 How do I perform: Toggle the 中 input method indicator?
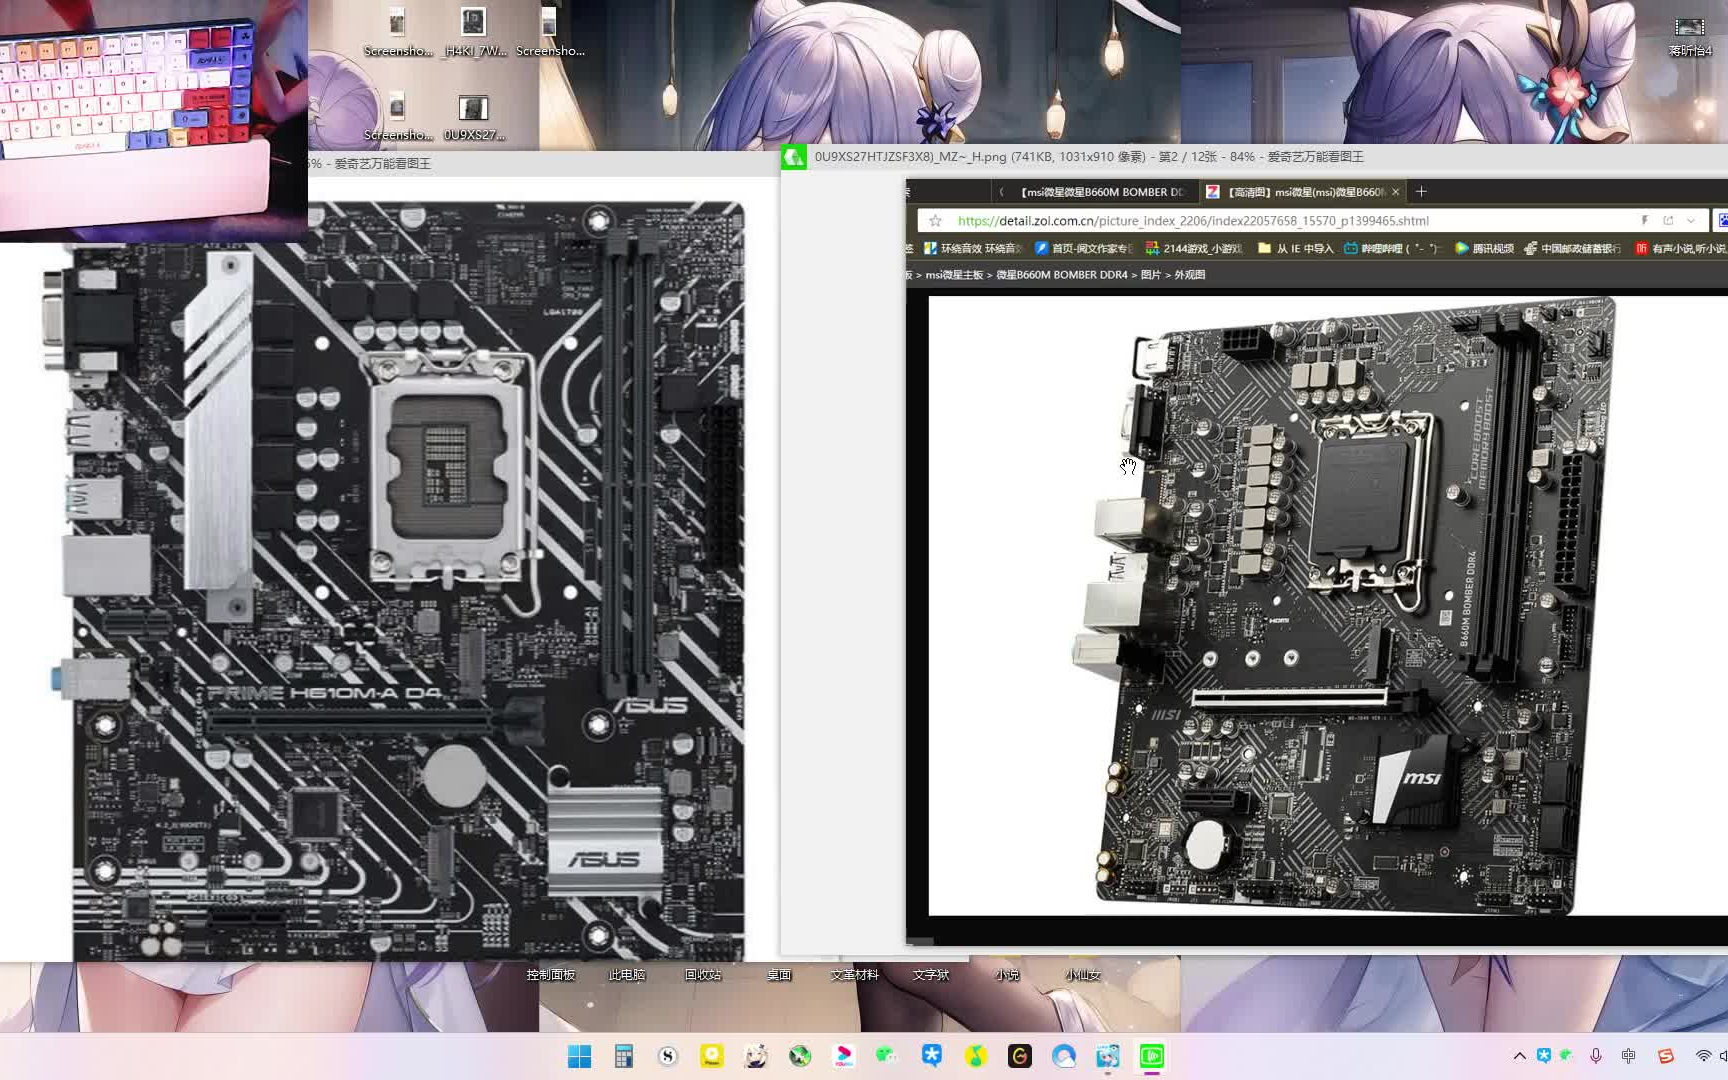tap(1629, 1056)
